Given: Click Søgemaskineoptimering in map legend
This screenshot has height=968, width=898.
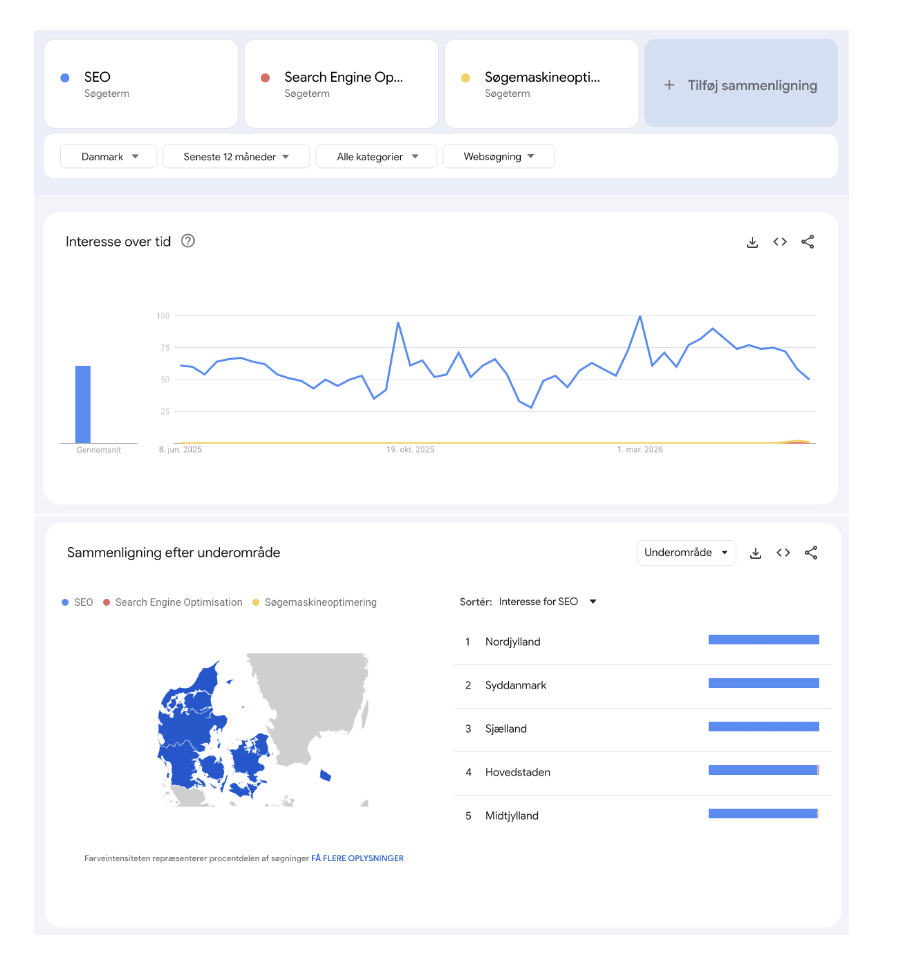Looking at the screenshot, I should click(315, 603).
